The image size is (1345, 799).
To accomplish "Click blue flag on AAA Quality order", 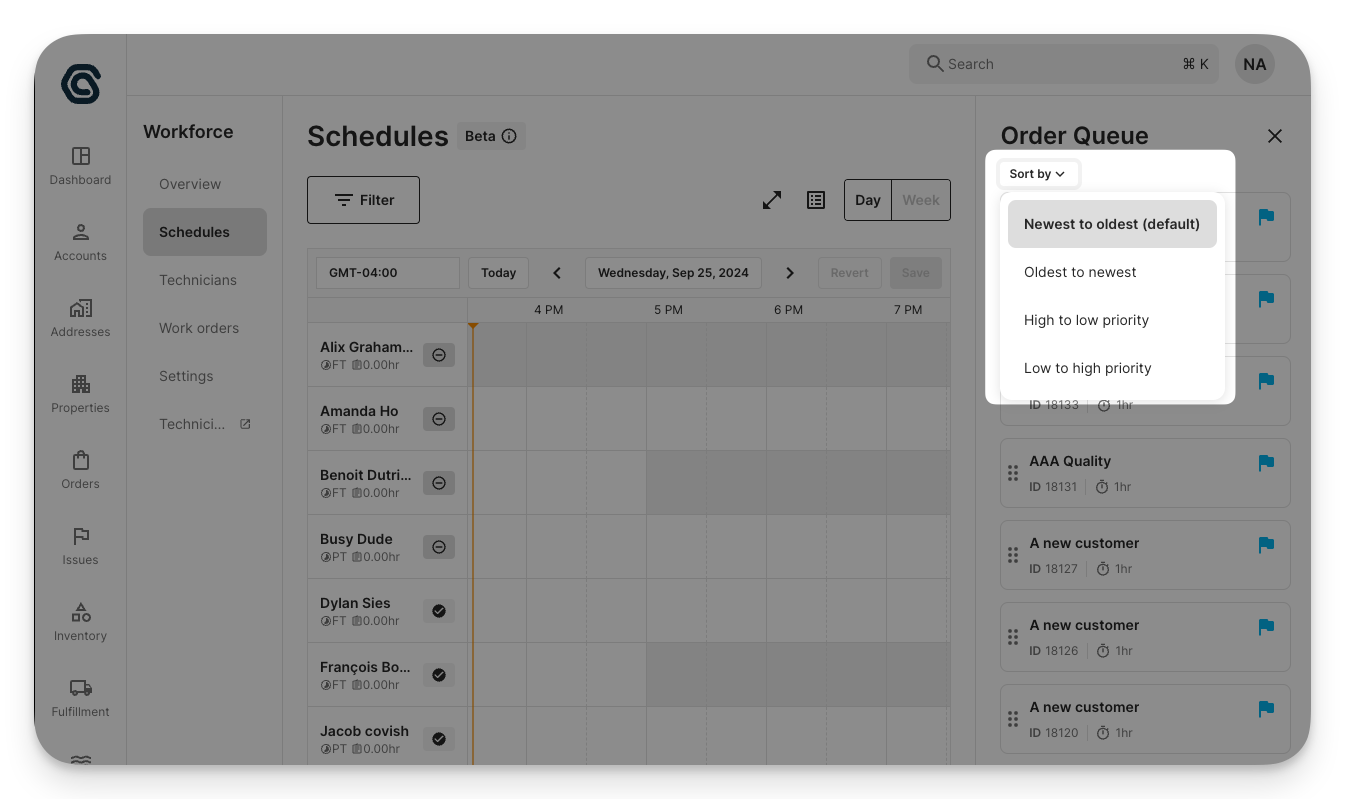I will coord(1266,462).
